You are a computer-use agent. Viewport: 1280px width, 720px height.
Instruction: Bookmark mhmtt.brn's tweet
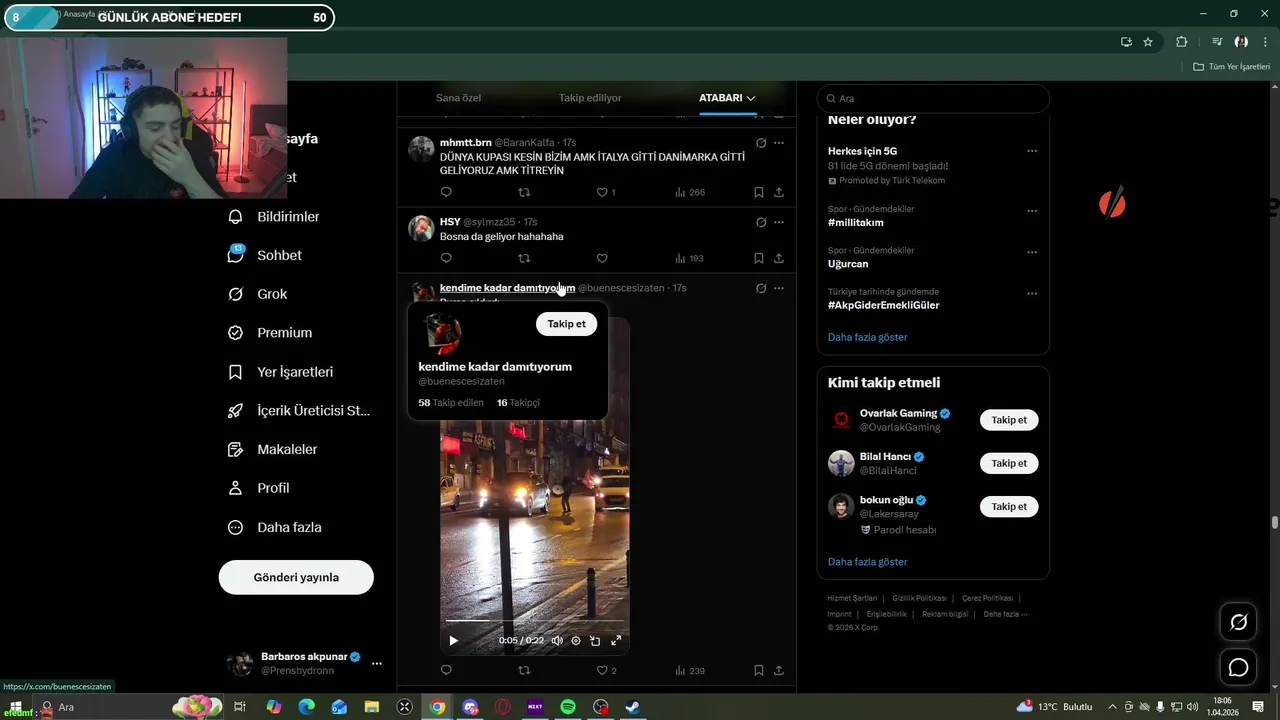point(759,192)
